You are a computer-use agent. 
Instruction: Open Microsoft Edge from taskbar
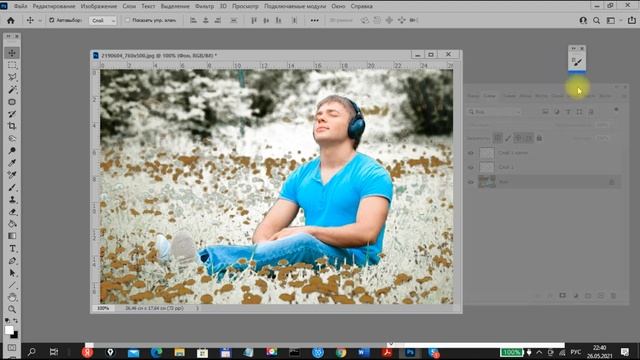pyautogui.click(x=156, y=352)
